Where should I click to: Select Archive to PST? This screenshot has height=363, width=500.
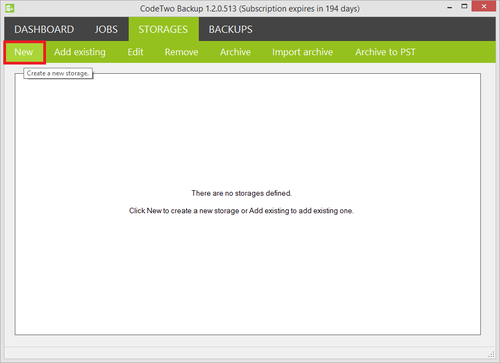pyautogui.click(x=385, y=52)
